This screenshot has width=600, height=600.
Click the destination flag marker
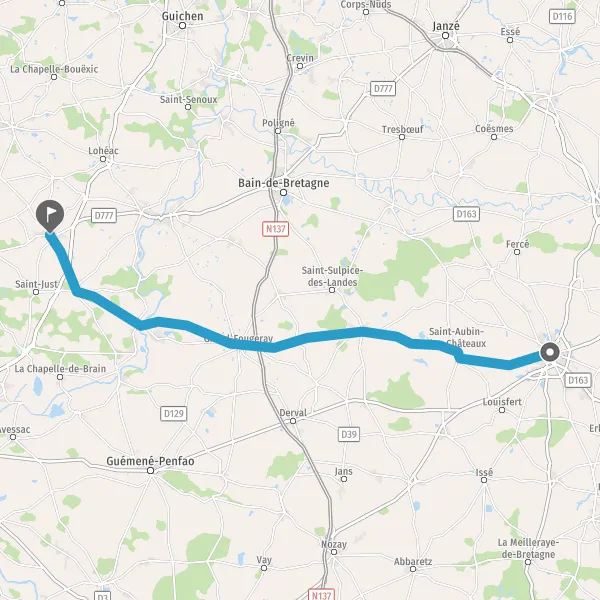[50, 215]
